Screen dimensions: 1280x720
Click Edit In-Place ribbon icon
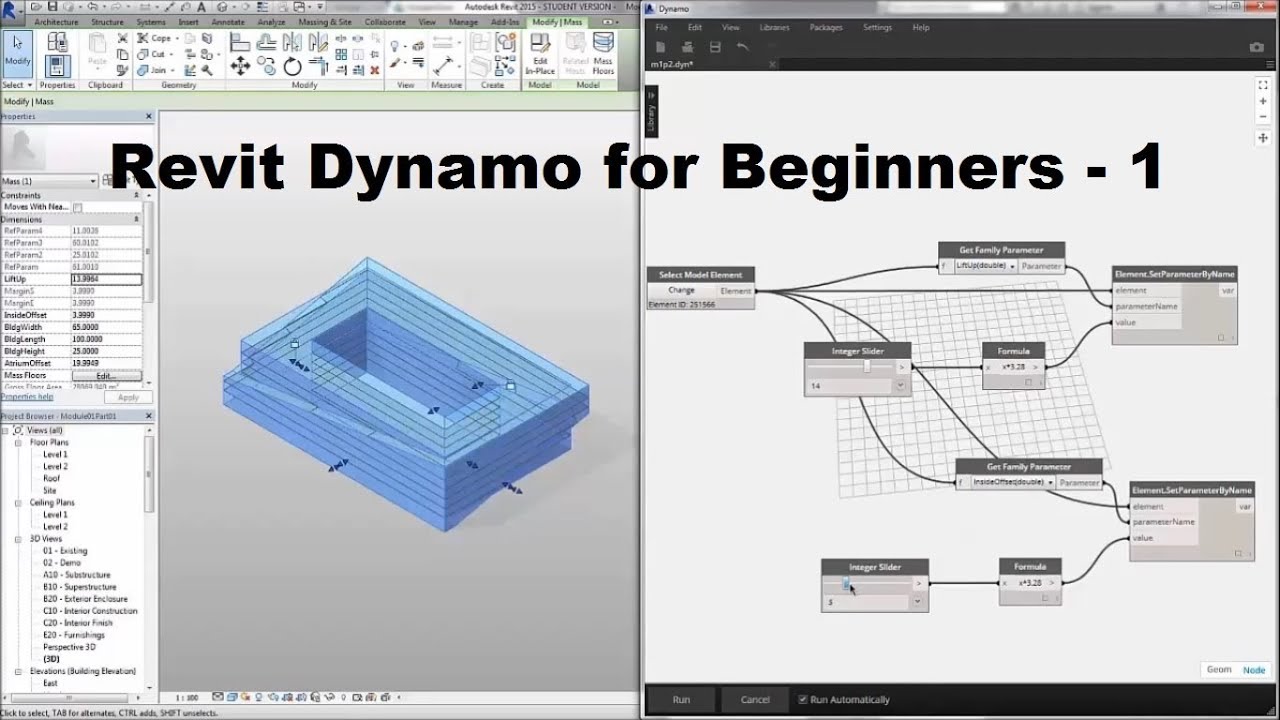[540, 53]
